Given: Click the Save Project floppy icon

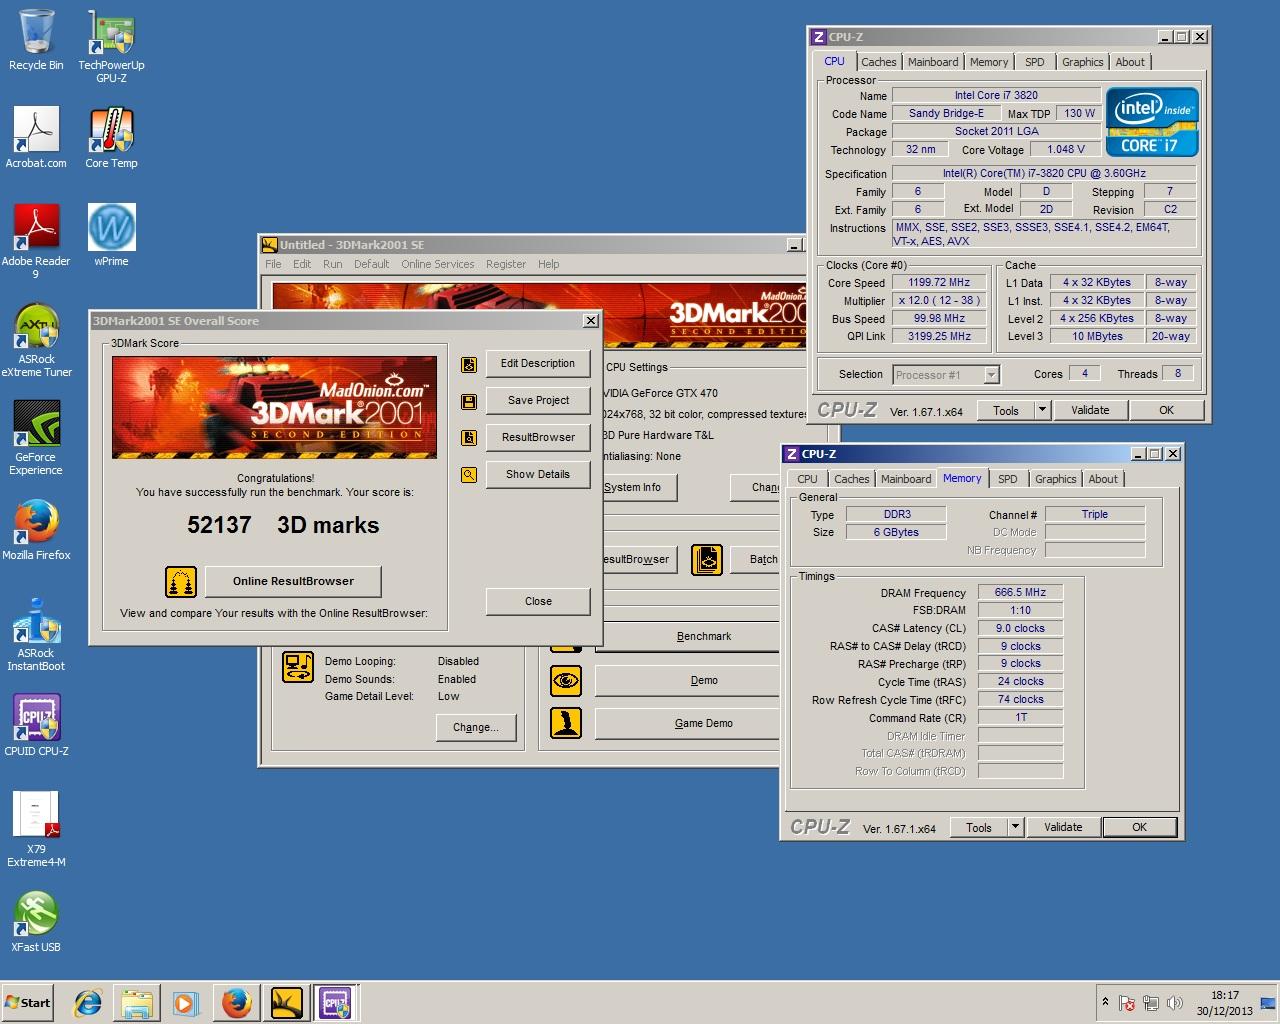Looking at the screenshot, I should tap(468, 402).
